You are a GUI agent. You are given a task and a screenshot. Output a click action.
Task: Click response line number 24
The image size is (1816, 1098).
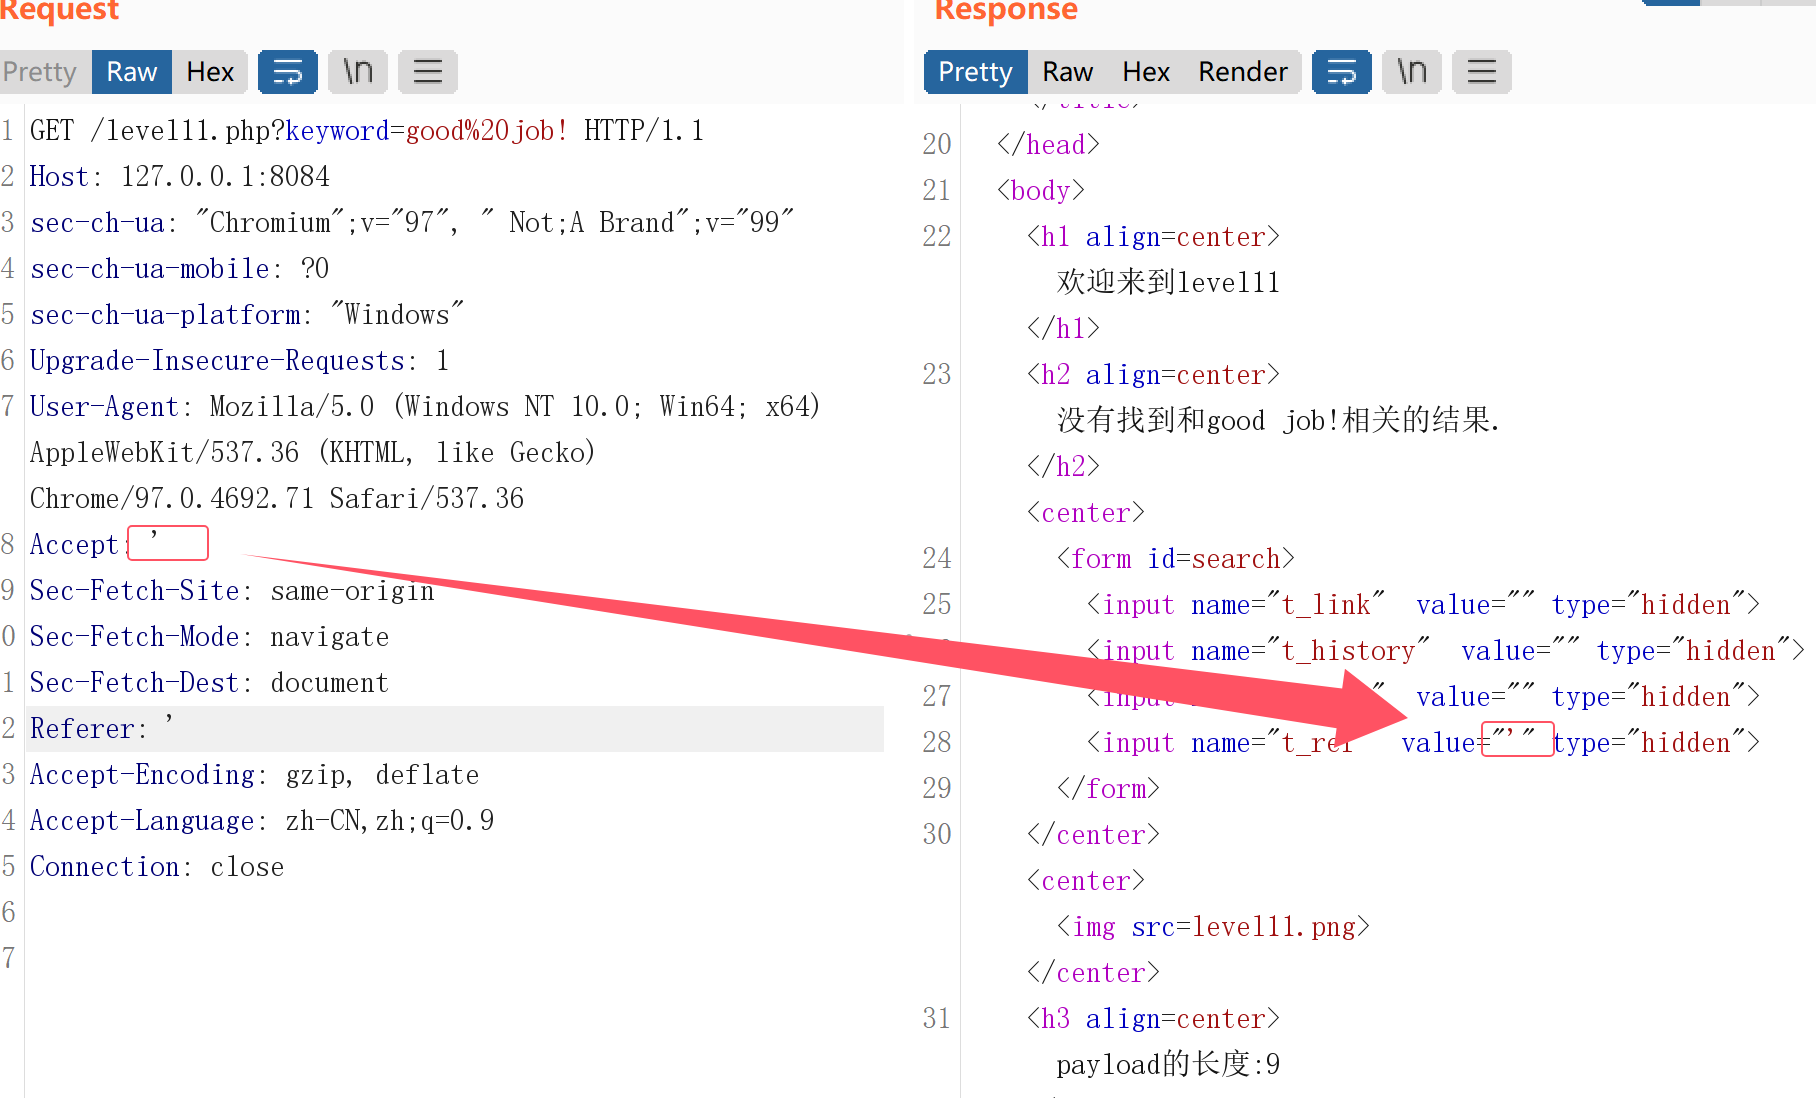[937, 559]
